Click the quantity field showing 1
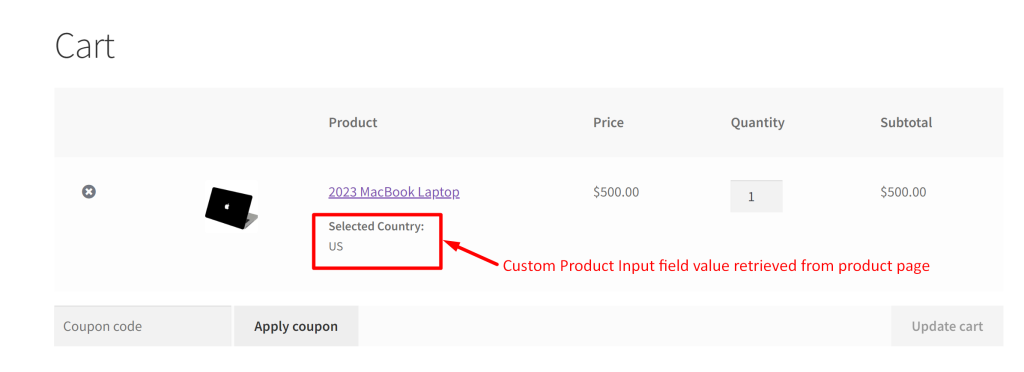Viewport: 1024px width, 372px height. point(756,196)
